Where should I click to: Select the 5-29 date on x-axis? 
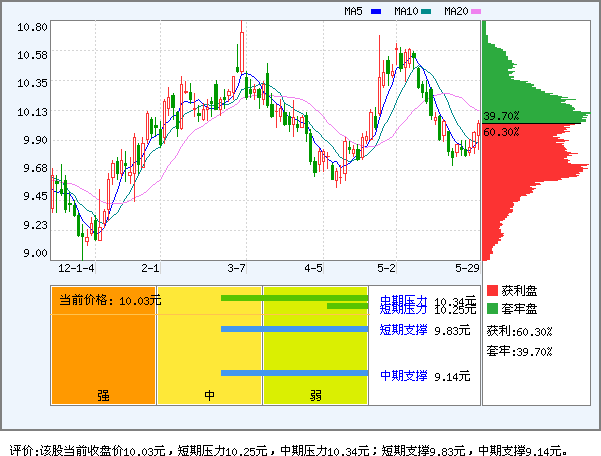pyautogui.click(x=467, y=268)
